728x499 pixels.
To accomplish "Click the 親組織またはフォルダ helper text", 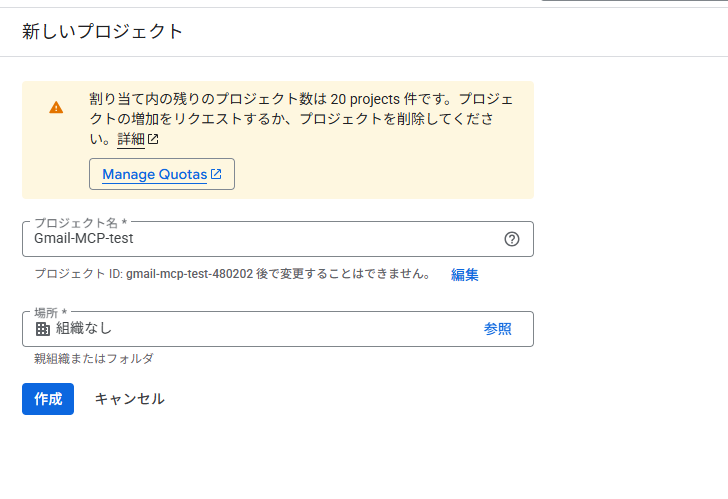I will pos(94,358).
